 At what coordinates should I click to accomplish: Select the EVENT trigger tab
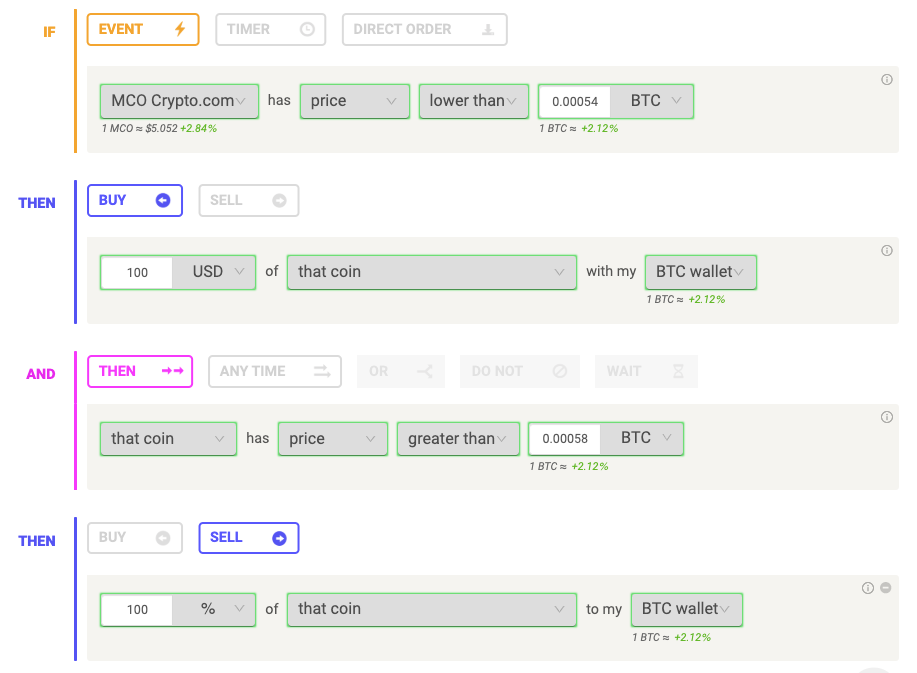point(143,29)
